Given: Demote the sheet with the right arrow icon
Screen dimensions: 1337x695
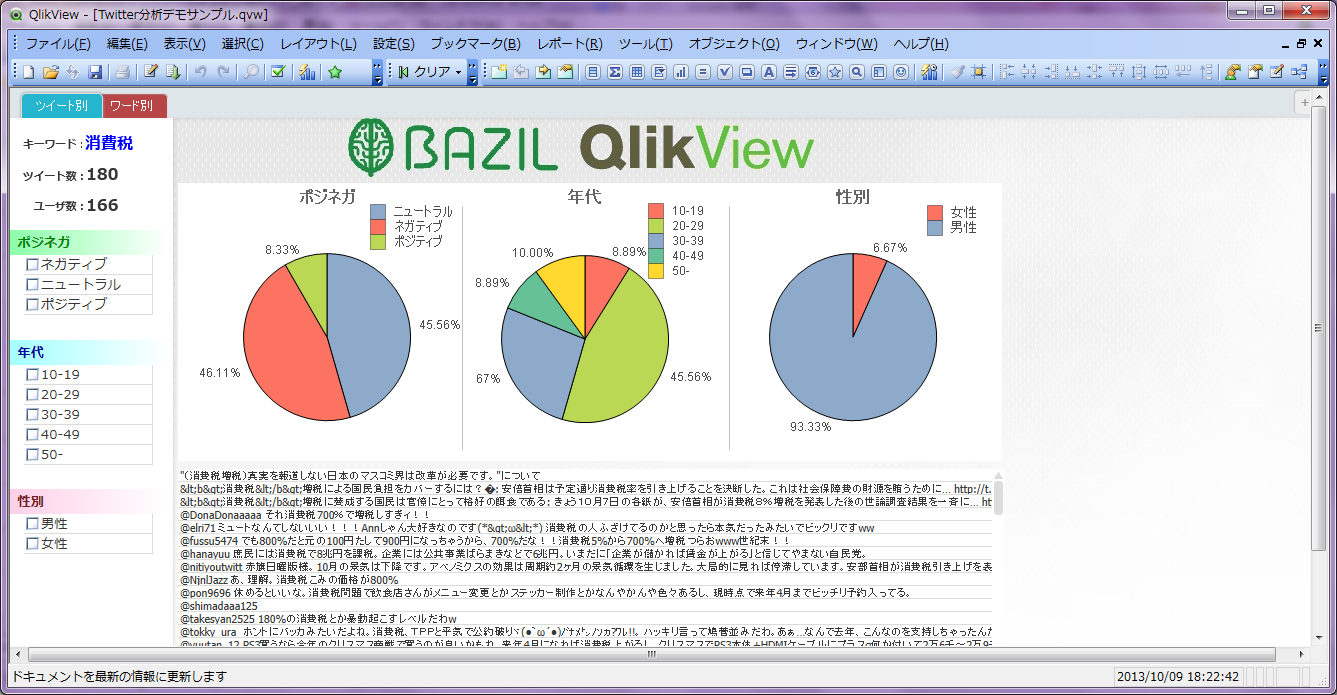Looking at the screenshot, I should pos(543,72).
